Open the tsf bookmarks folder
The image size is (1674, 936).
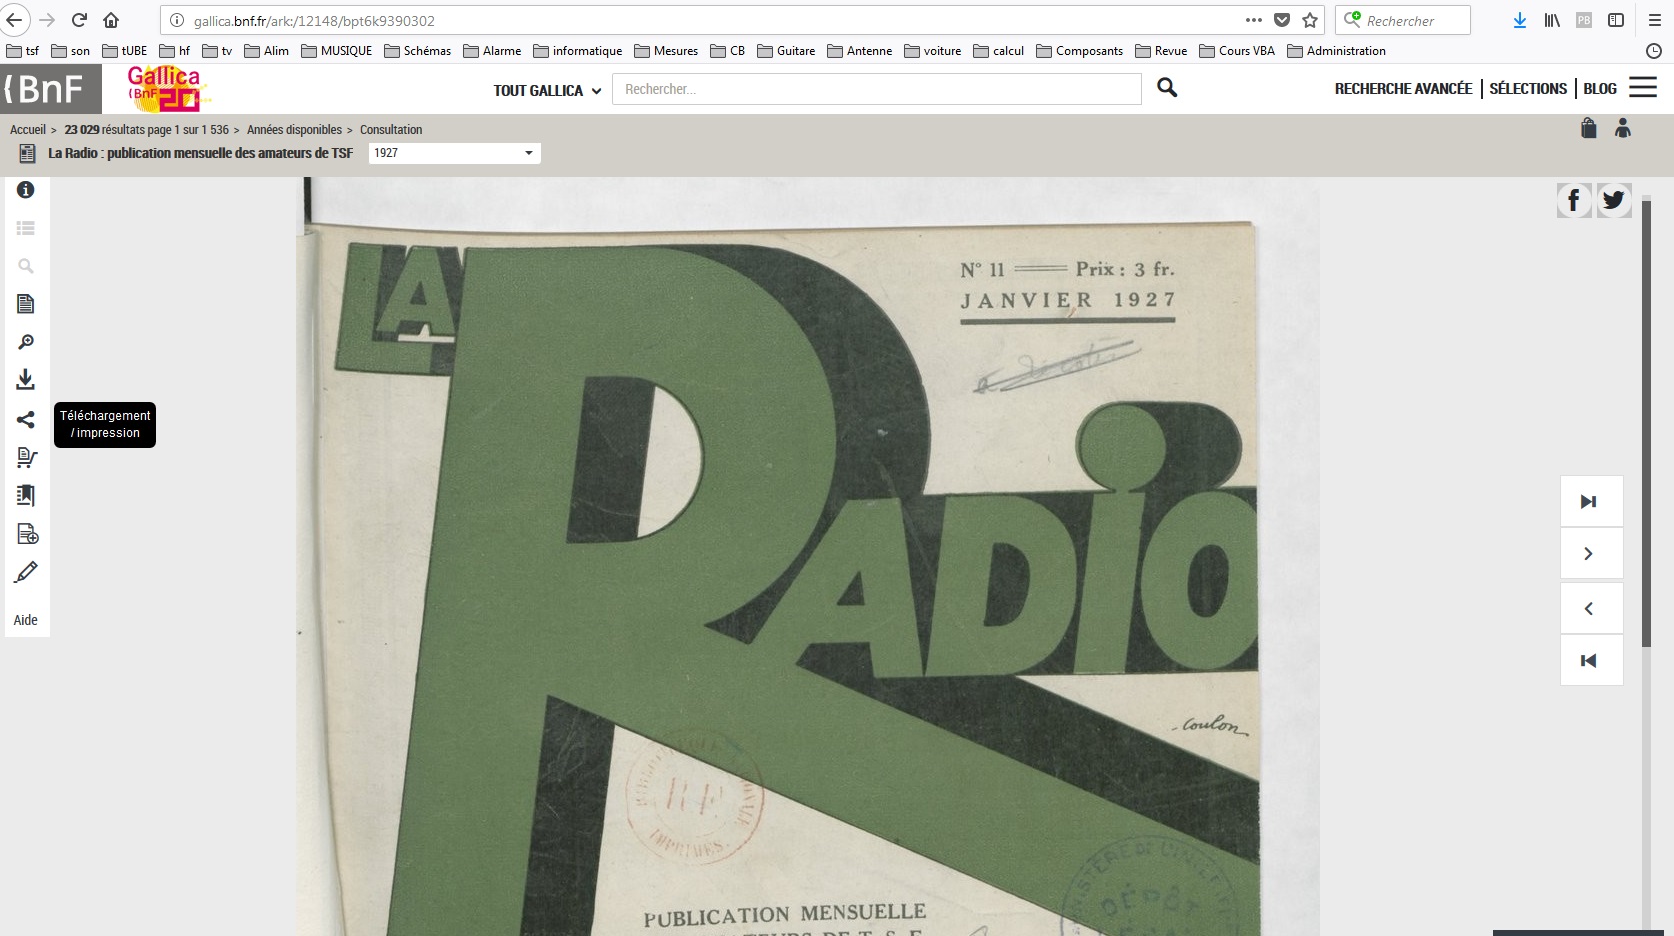click(x=23, y=51)
